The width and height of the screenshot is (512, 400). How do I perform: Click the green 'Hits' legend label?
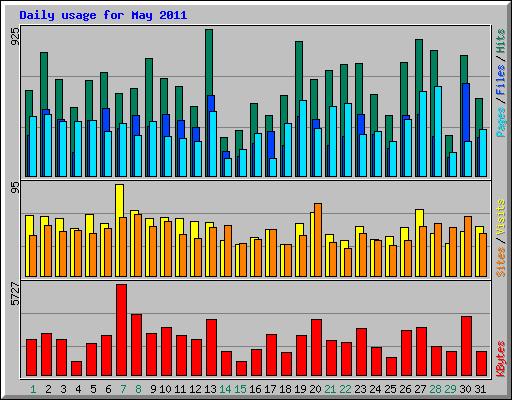click(500, 41)
